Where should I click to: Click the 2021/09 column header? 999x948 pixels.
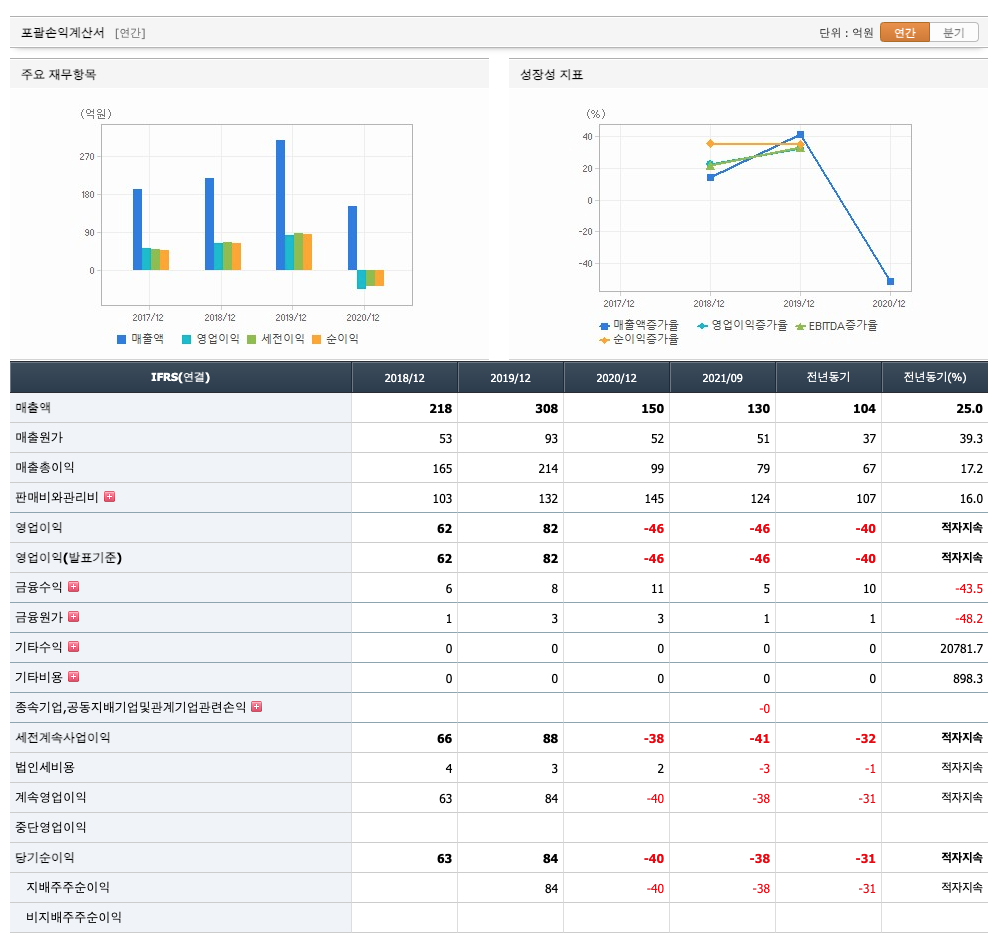[722, 377]
